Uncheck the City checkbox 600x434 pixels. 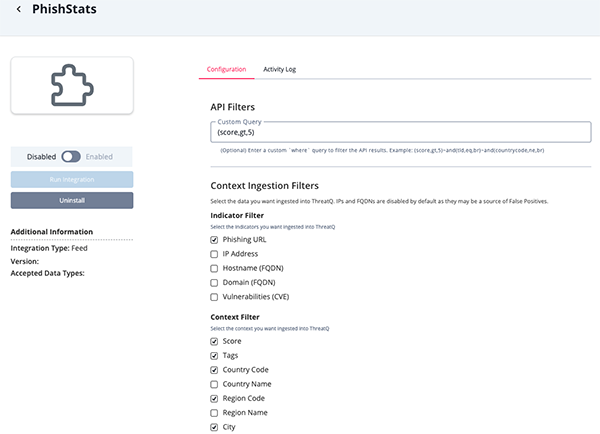[214, 427]
